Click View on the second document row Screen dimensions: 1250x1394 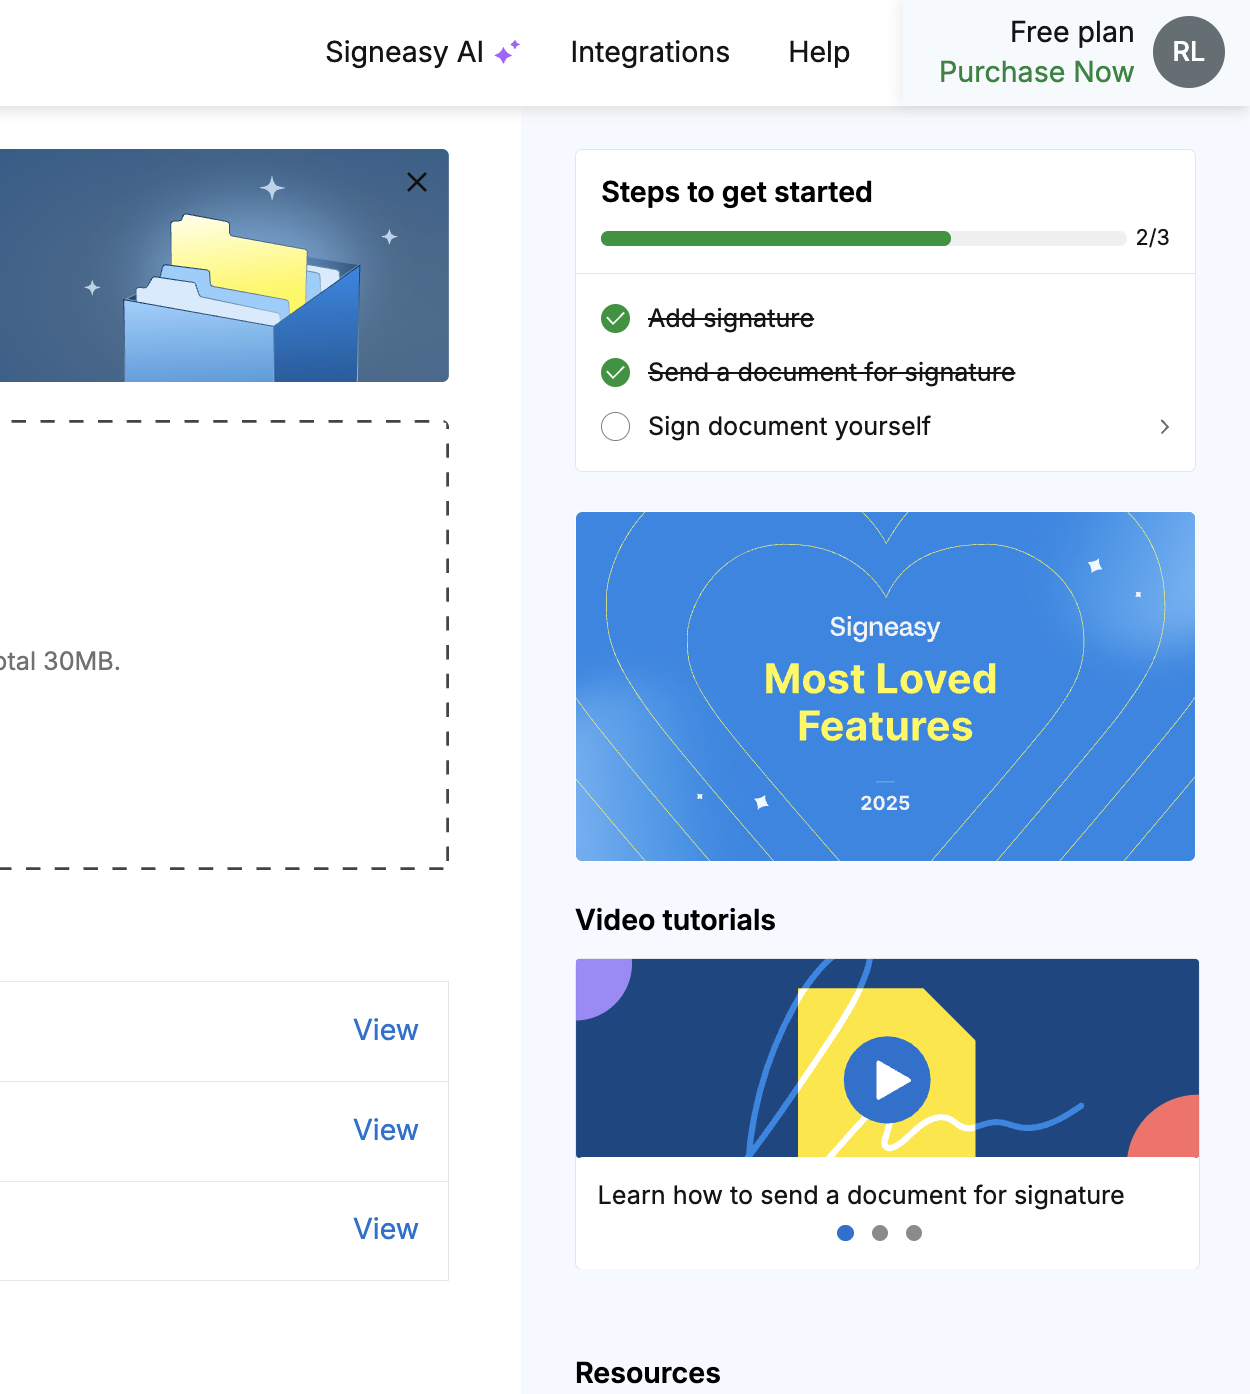[x=385, y=1130]
